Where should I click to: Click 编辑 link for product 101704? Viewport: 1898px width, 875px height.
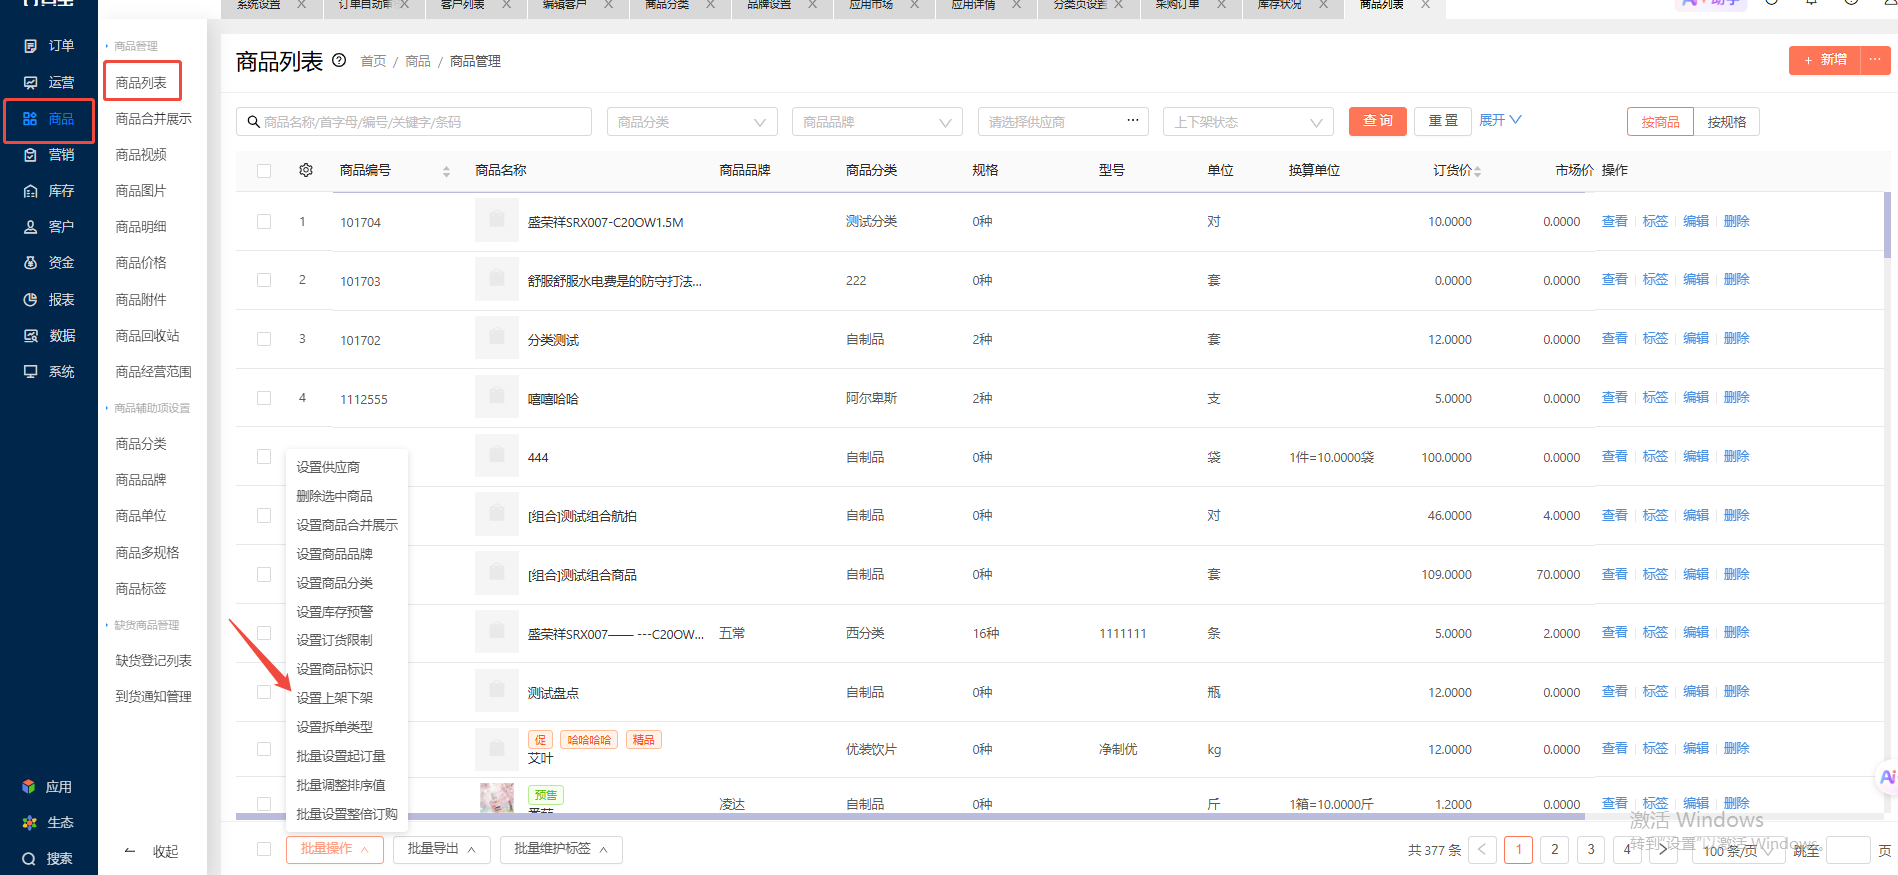click(x=1696, y=222)
